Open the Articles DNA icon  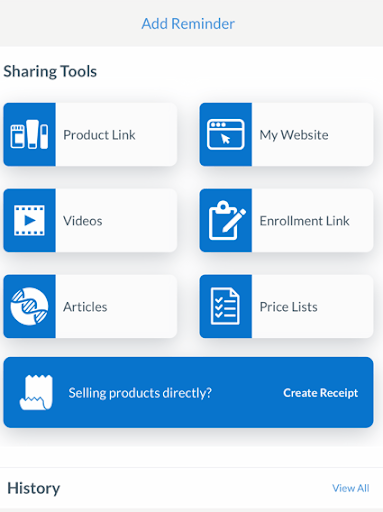29,306
